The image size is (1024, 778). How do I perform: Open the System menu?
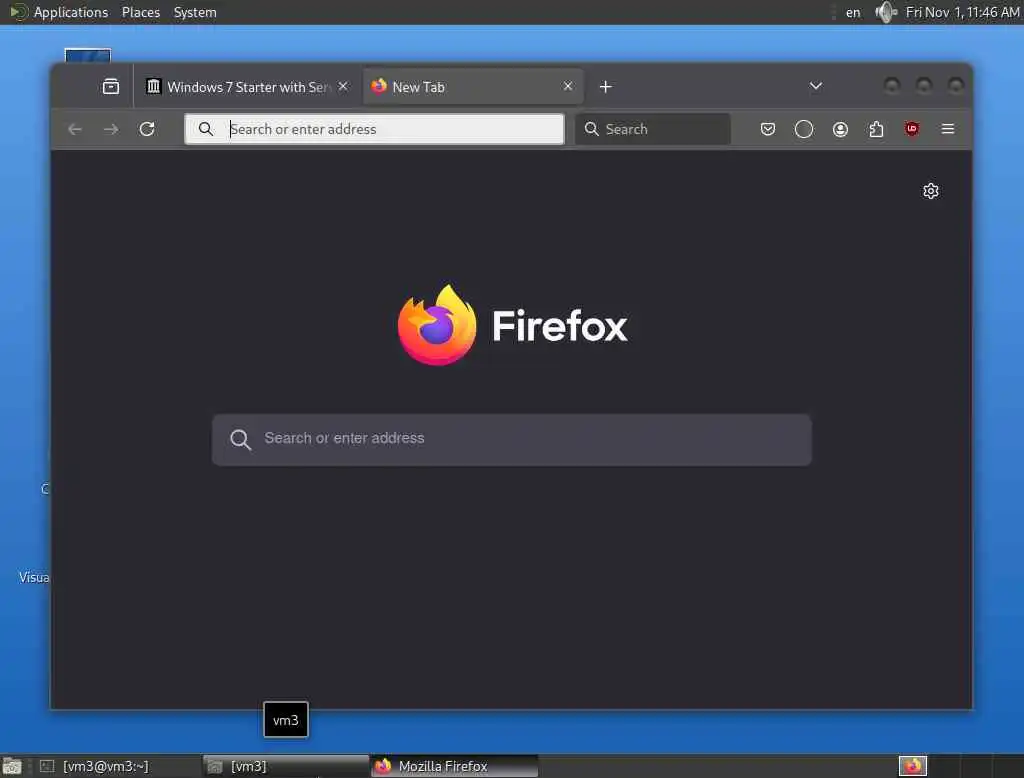click(195, 12)
